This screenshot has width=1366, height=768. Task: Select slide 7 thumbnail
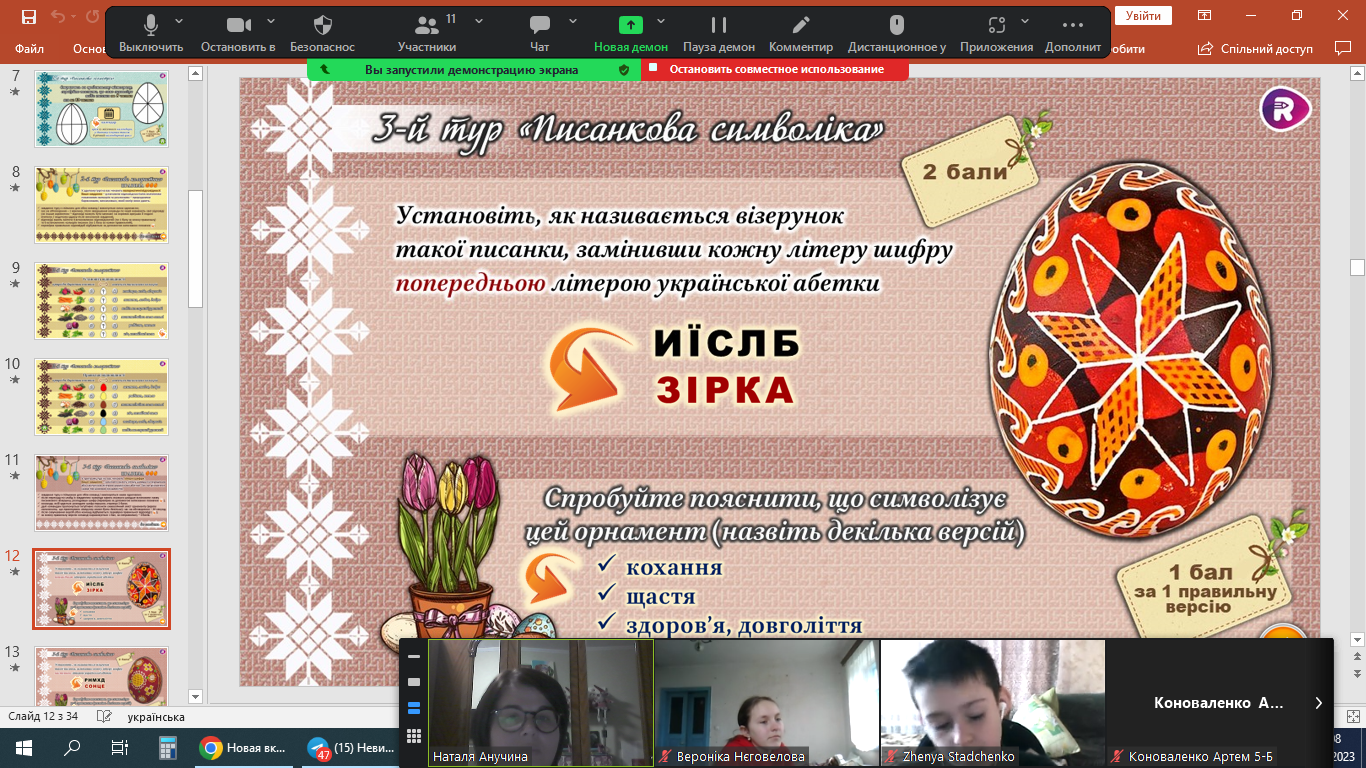point(102,109)
